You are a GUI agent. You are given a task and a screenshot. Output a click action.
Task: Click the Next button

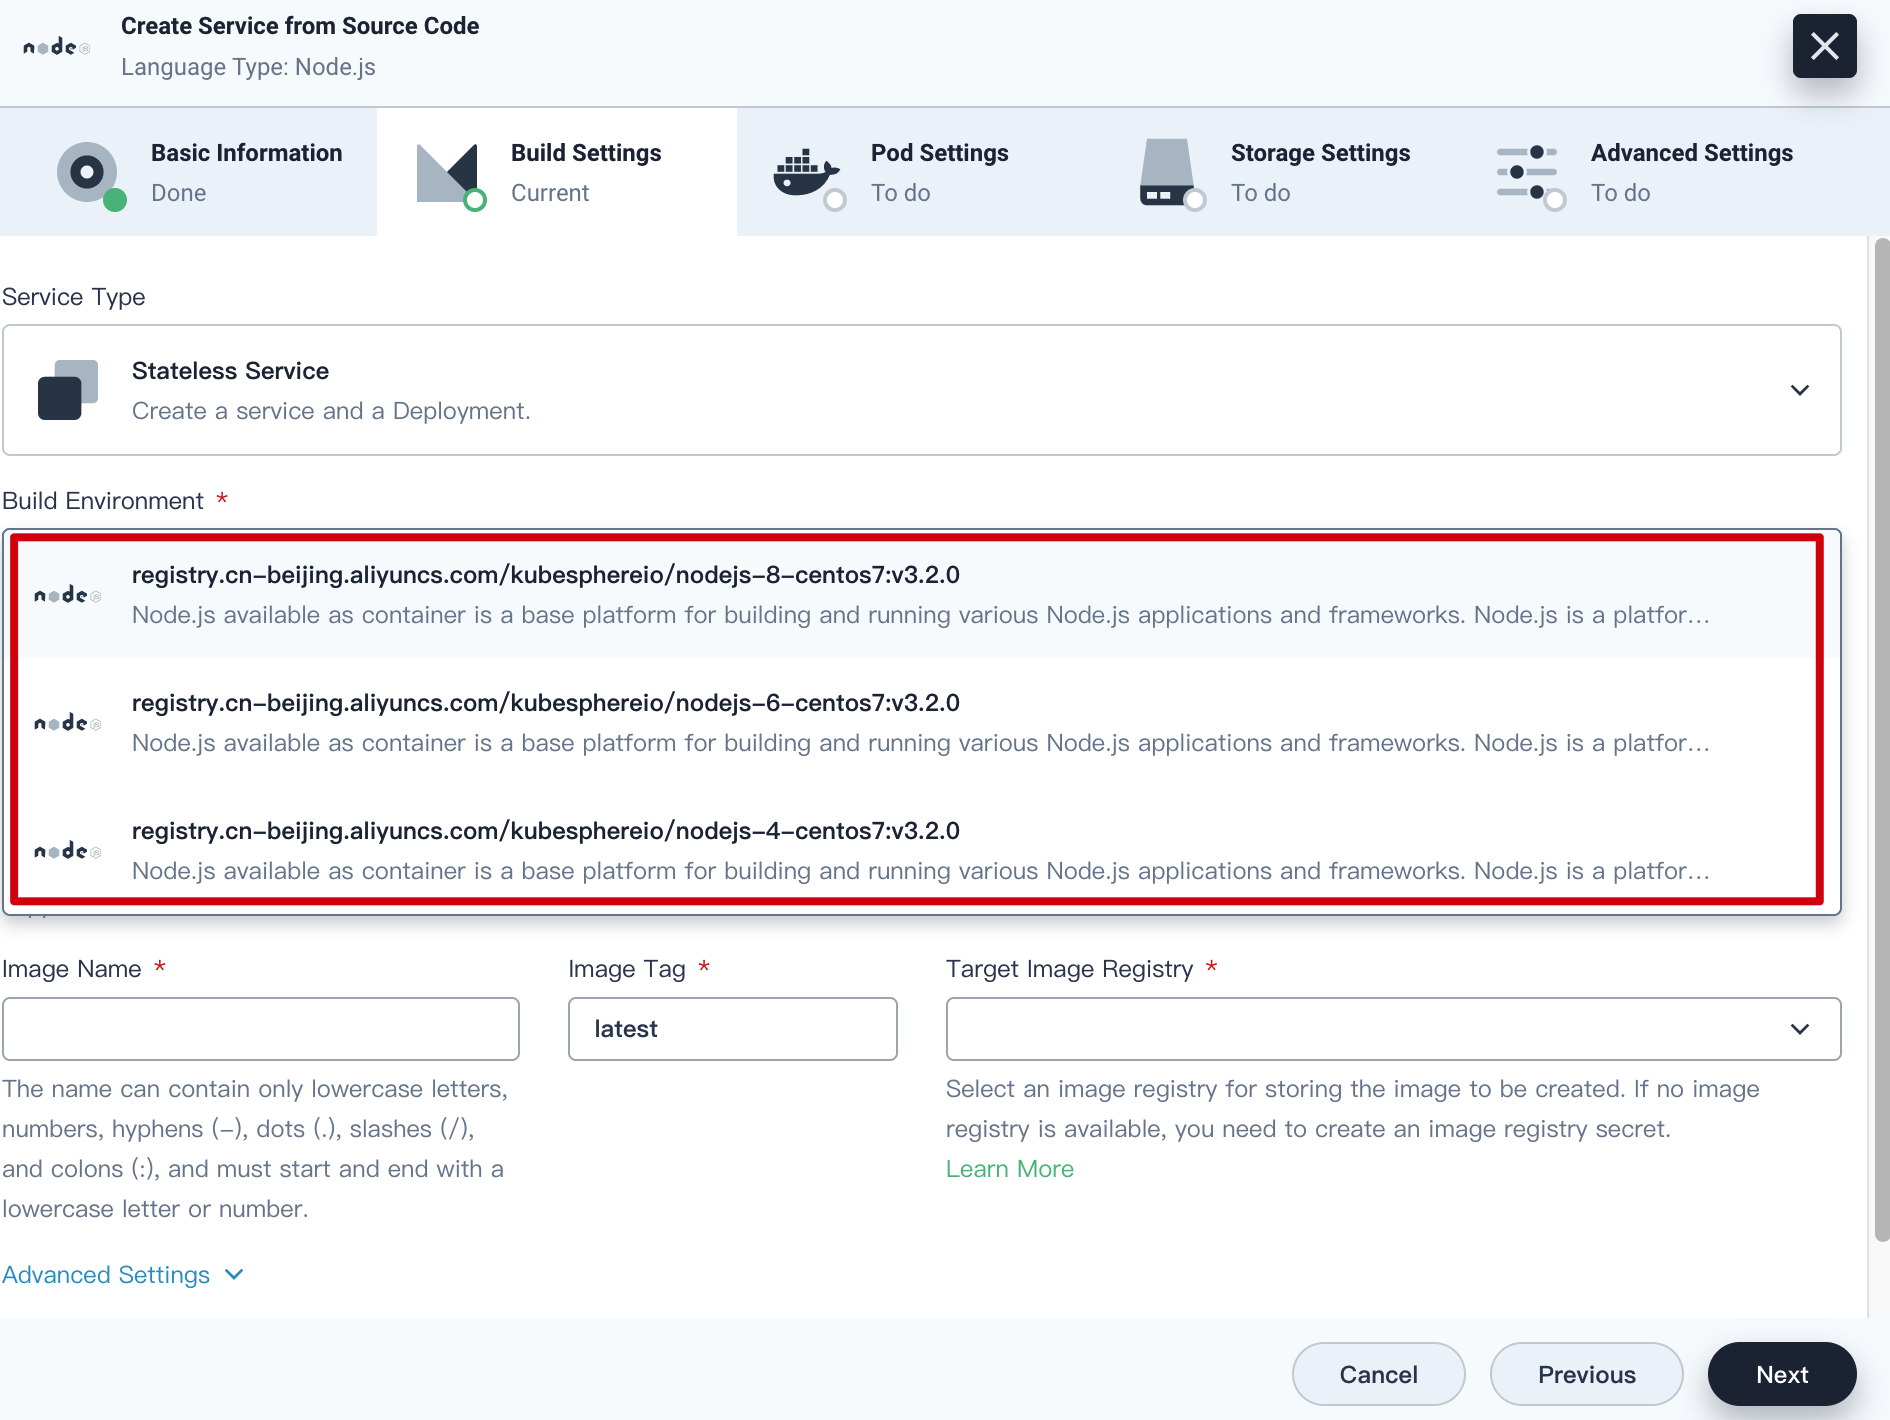pyautogui.click(x=1782, y=1374)
